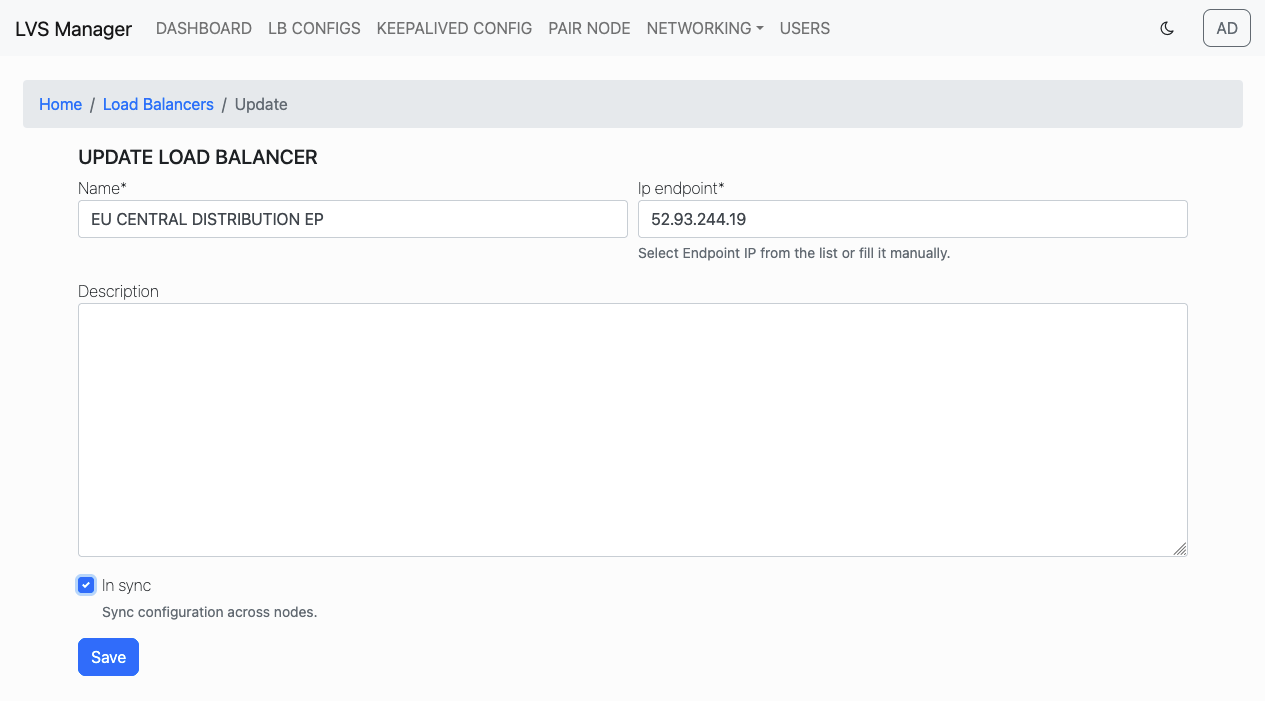
Task: Click the Update breadcrumb text
Action: 261,104
